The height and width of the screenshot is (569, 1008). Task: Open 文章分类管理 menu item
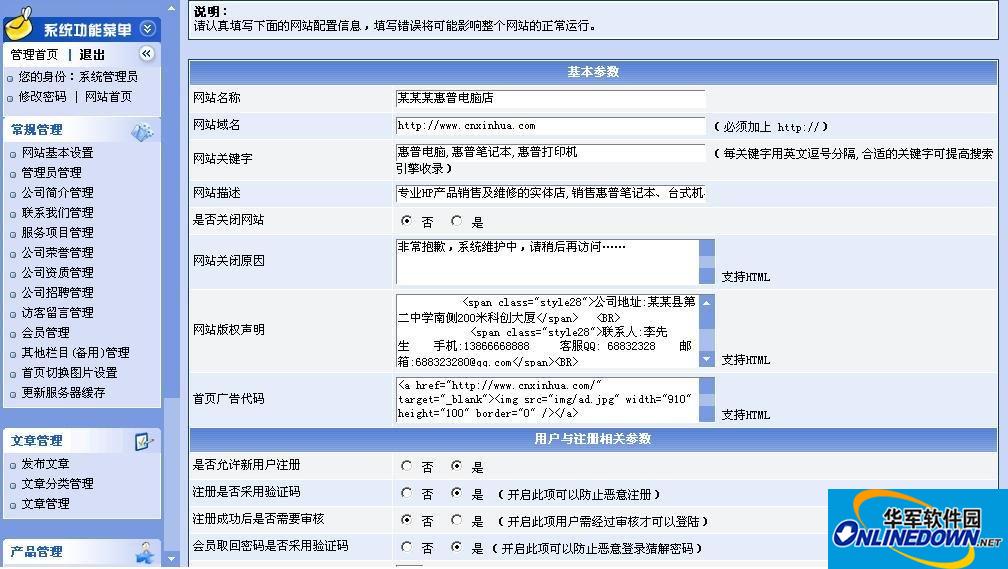(58, 483)
